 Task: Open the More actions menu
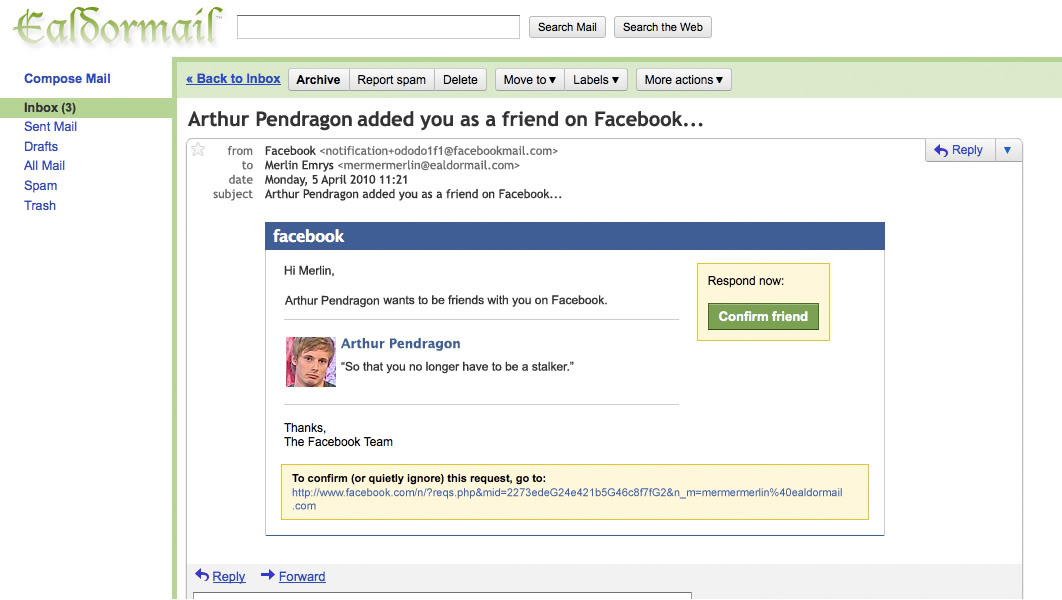click(x=683, y=80)
